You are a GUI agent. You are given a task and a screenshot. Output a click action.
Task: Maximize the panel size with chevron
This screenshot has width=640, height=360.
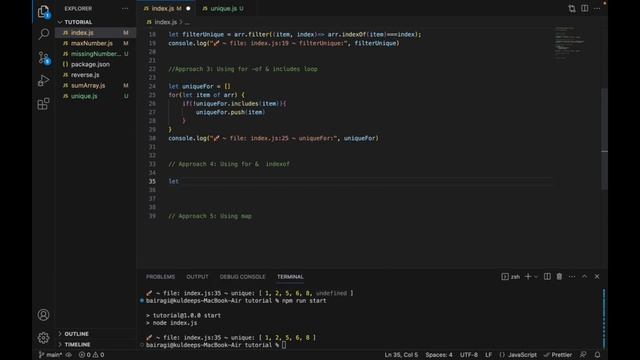tap(584, 277)
